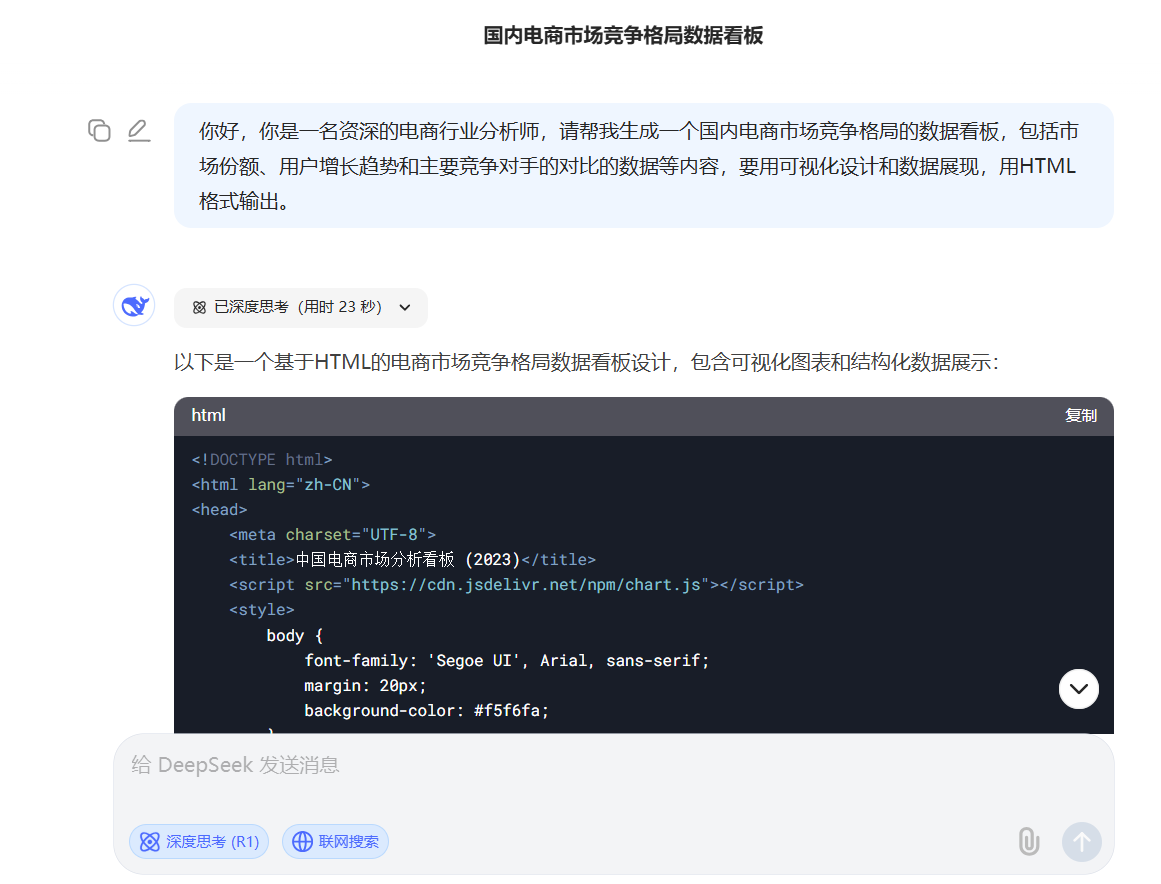The image size is (1161, 884).
Task: Click the chart.js CDN URL in code
Action: tap(525, 585)
